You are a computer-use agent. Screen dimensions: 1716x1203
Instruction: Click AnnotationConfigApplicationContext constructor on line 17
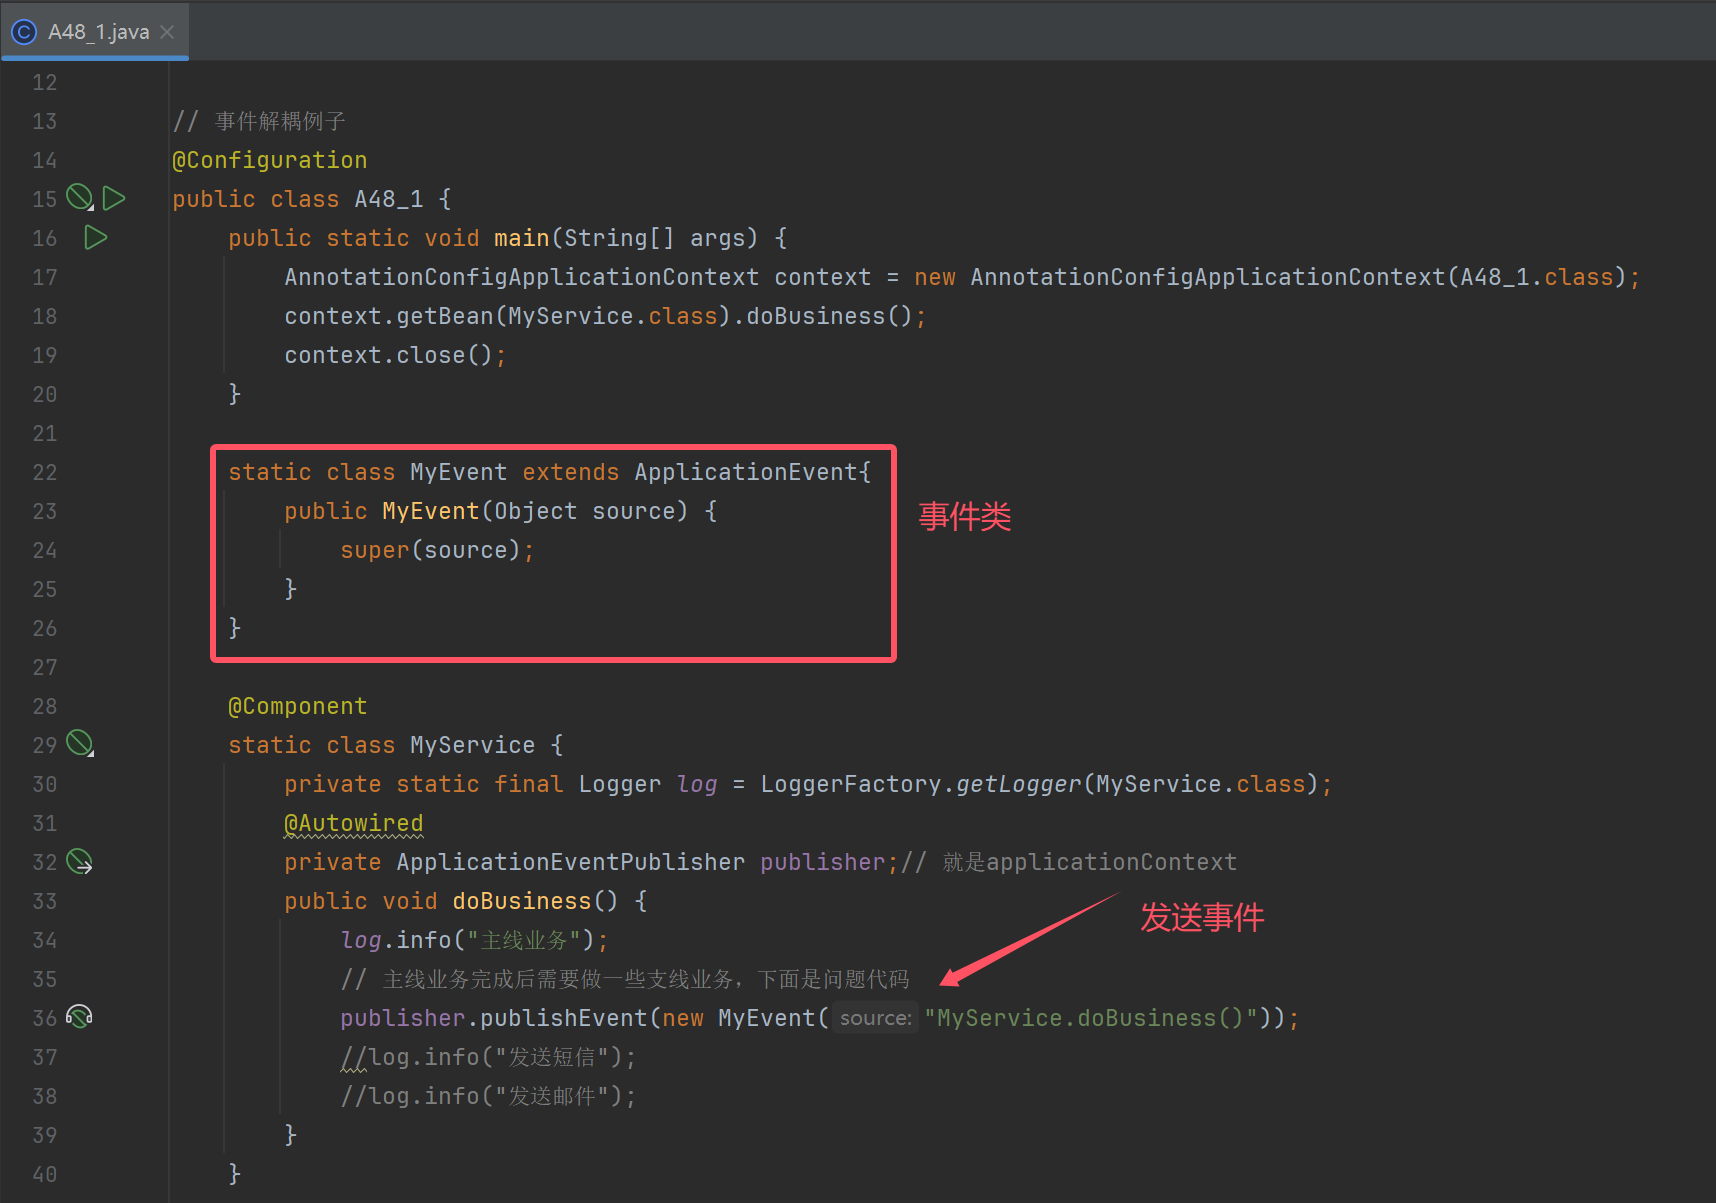pos(1208,277)
